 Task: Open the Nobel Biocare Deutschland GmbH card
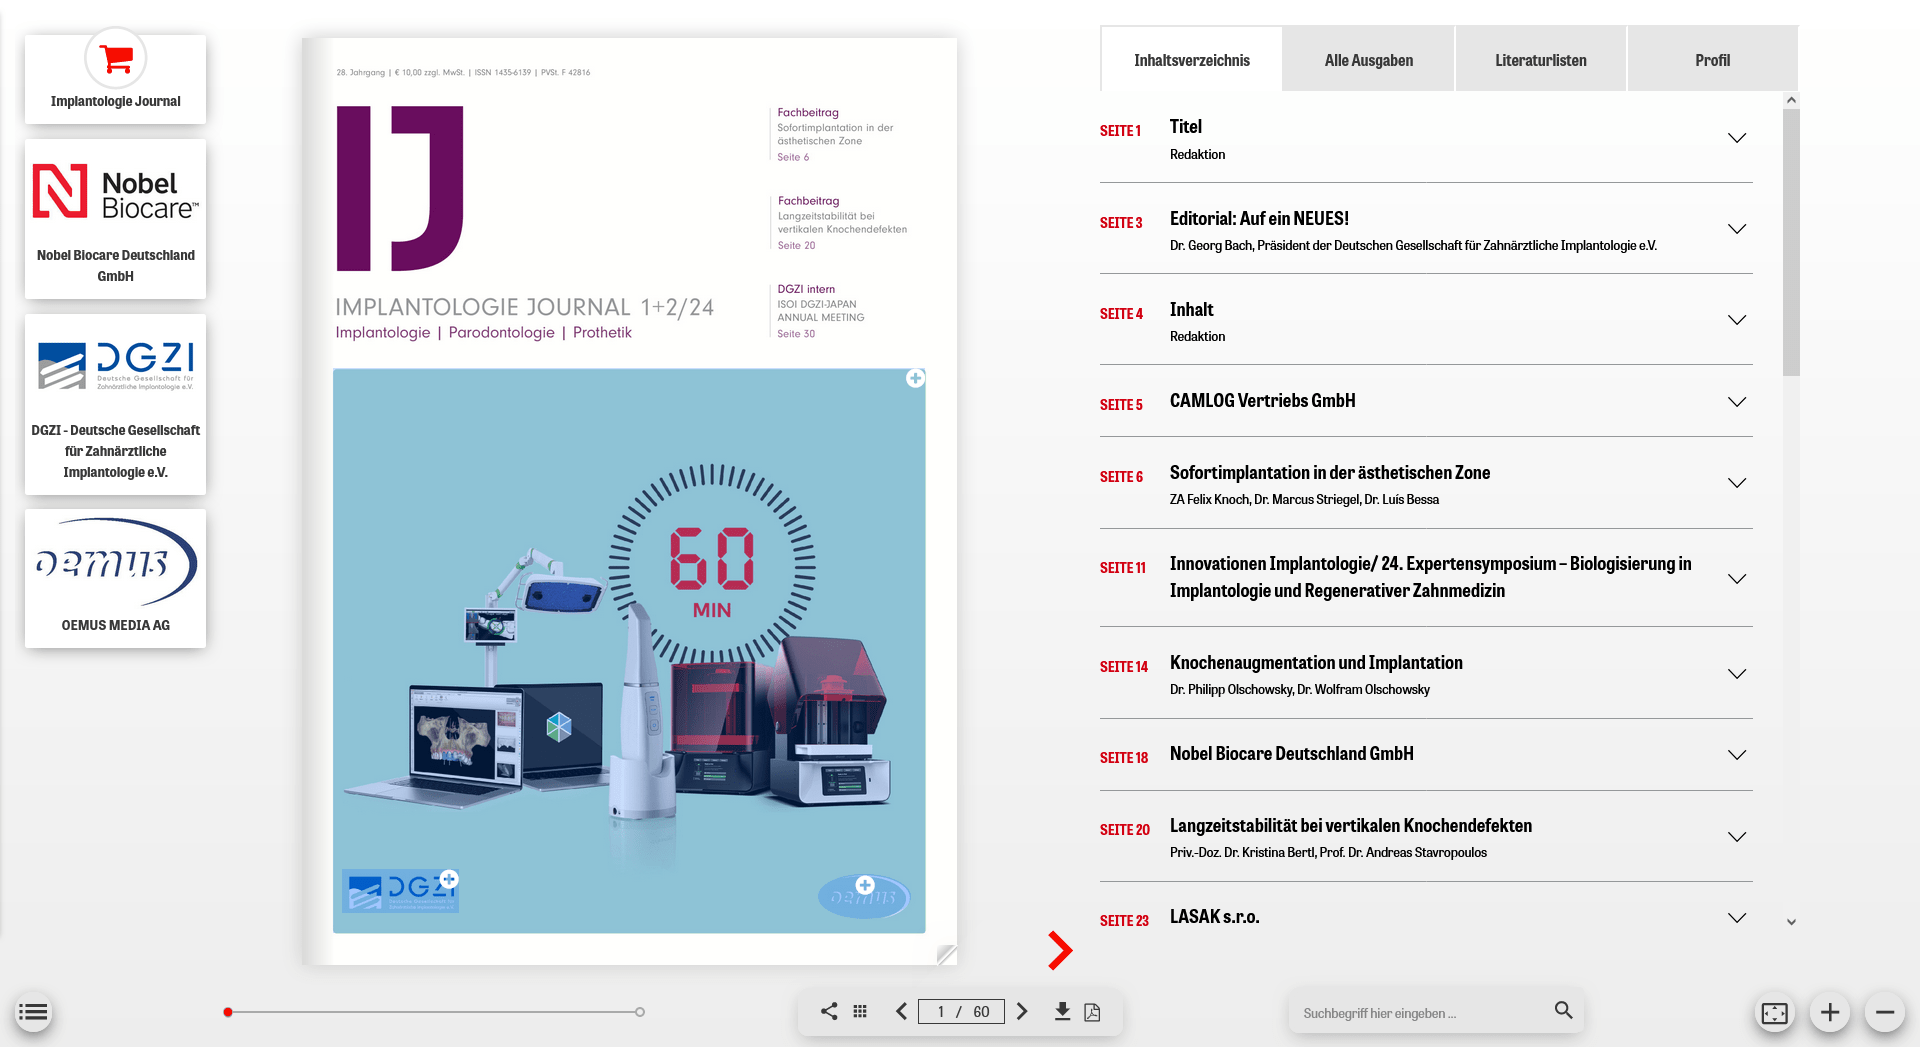116,219
